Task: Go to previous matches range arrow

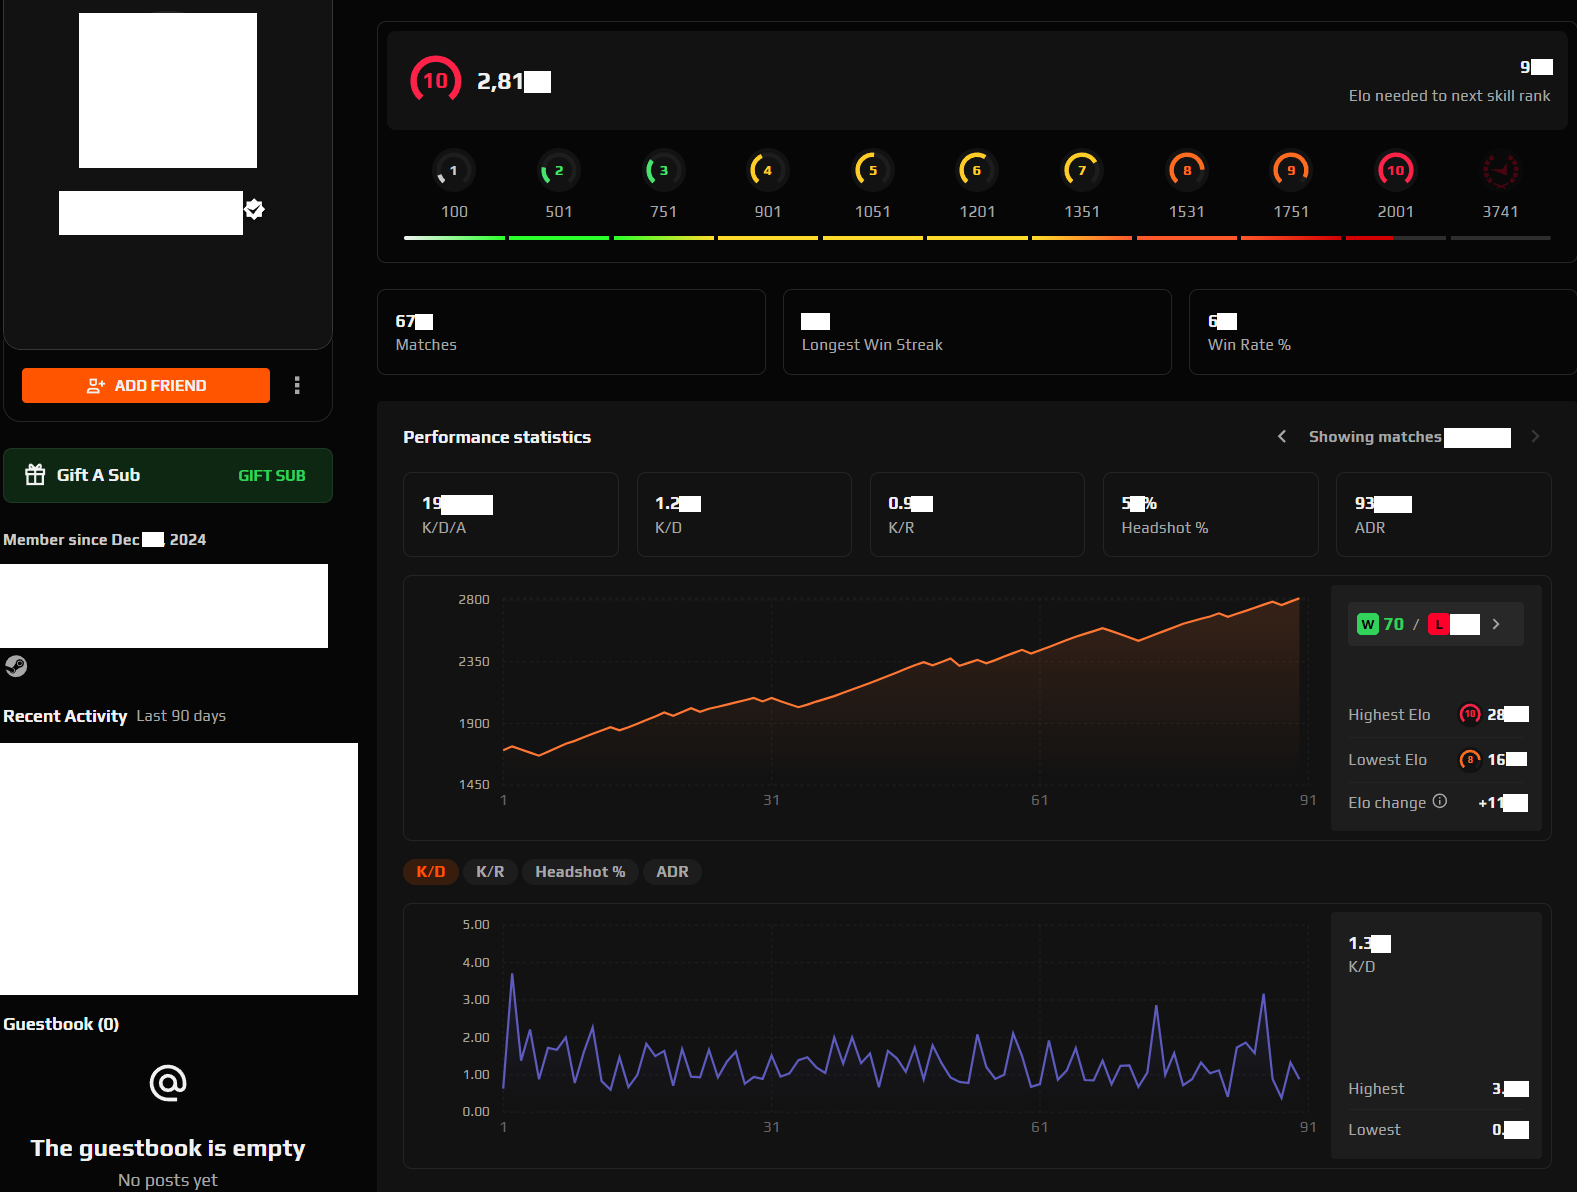Action: tap(1282, 436)
